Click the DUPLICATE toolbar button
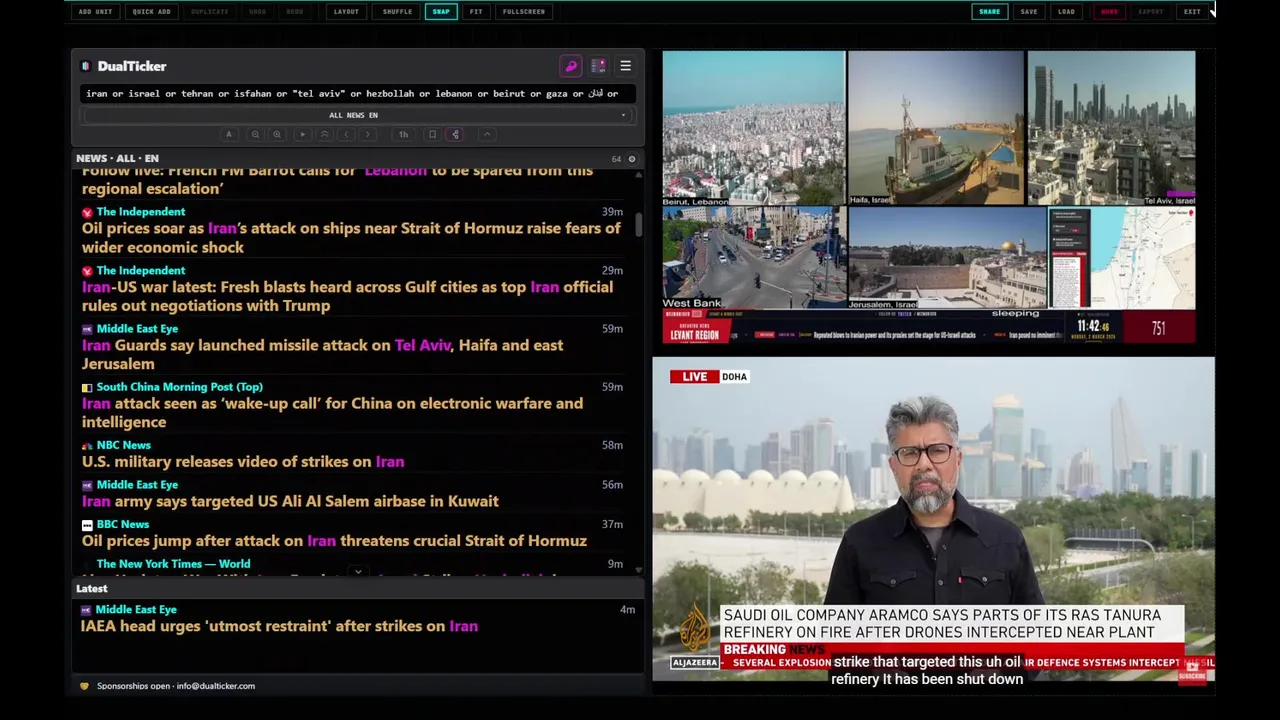The width and height of the screenshot is (1280, 720). coord(209,12)
